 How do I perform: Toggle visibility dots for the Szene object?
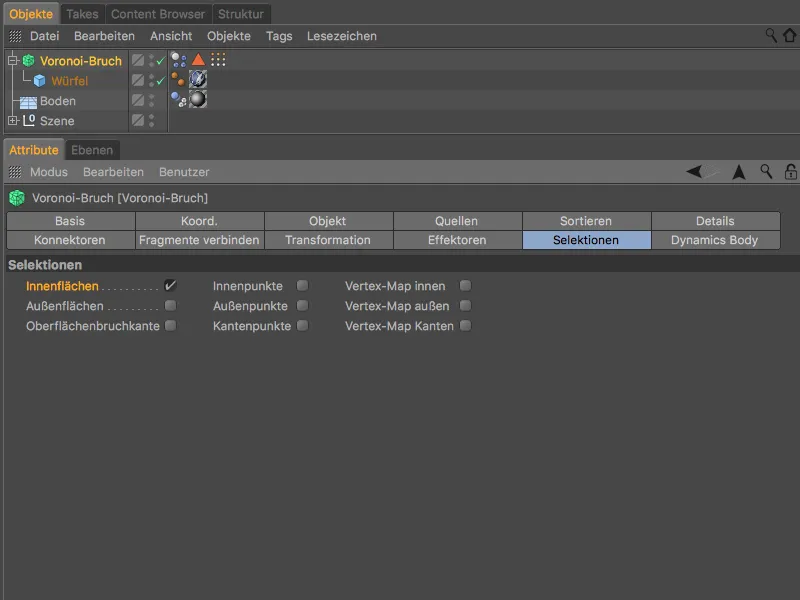(x=152, y=120)
